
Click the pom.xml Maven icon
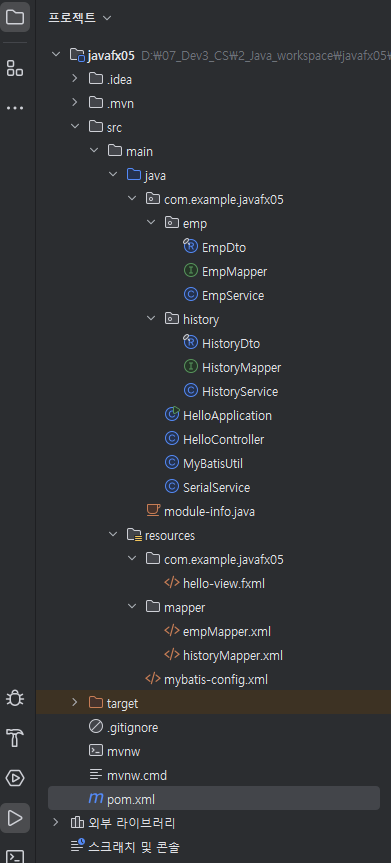tap(96, 798)
